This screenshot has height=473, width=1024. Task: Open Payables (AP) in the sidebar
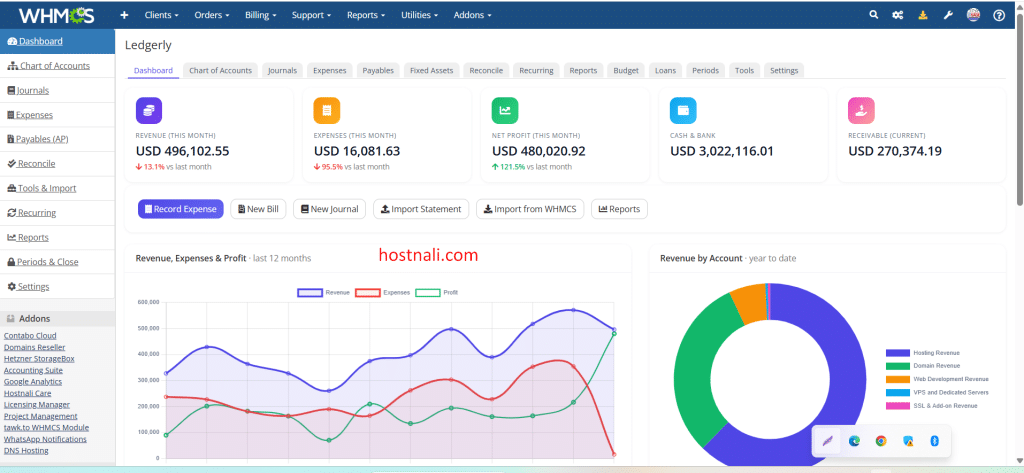(57, 139)
